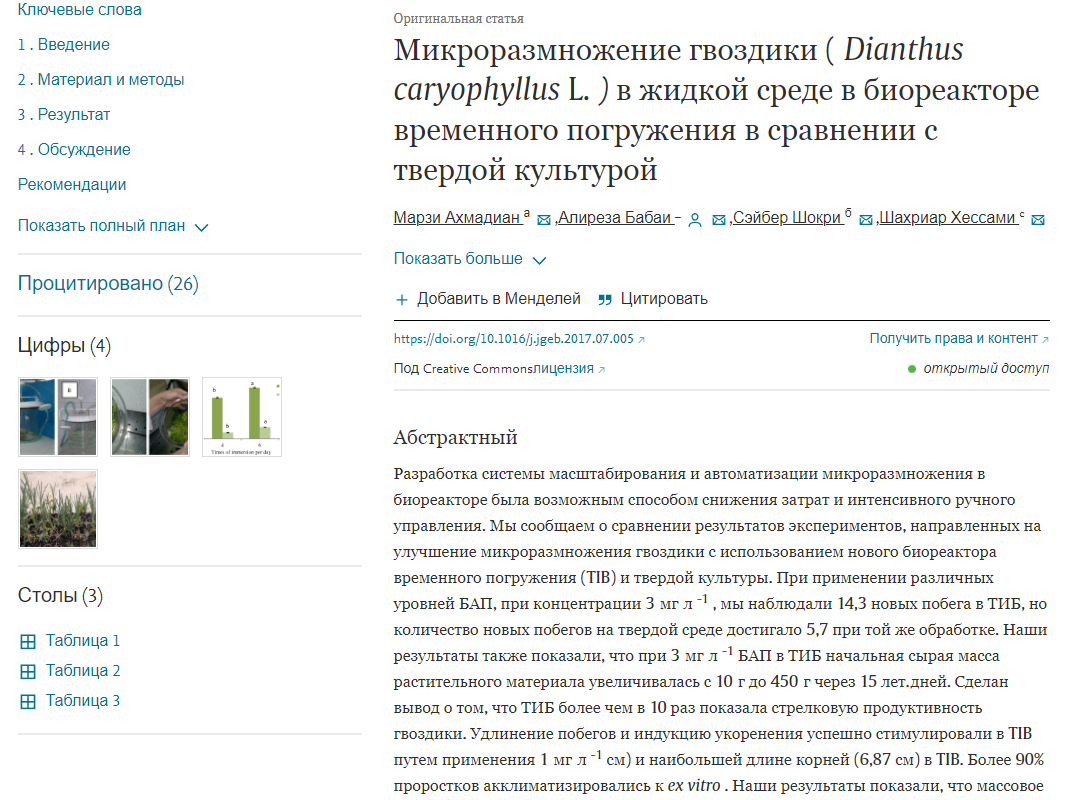Expand Показать больше authors list
The width and height of the screenshot is (1068, 800).
pyautogui.click(x=470, y=259)
